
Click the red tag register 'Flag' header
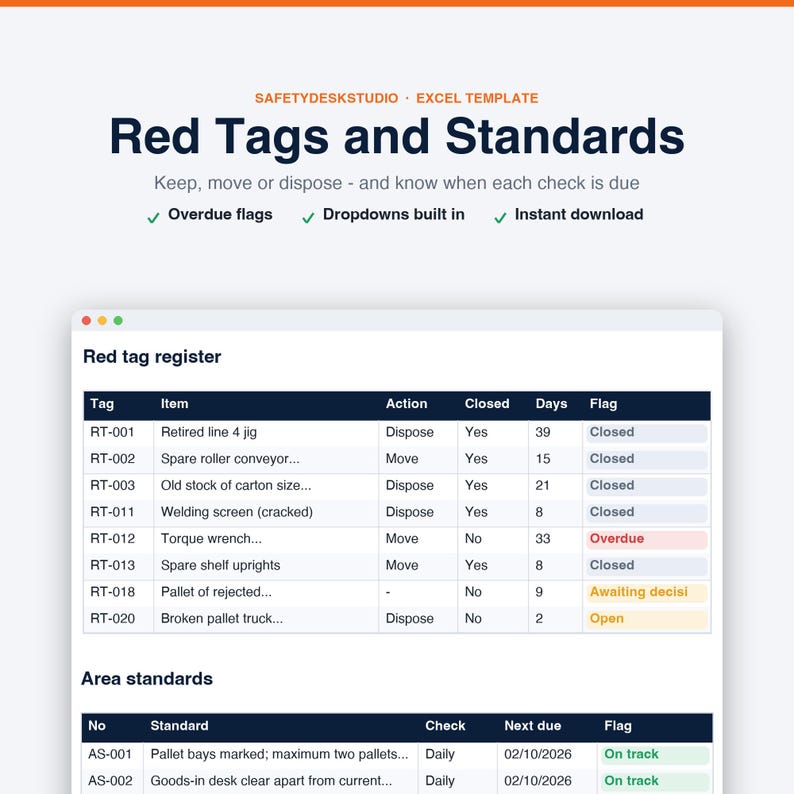603,404
